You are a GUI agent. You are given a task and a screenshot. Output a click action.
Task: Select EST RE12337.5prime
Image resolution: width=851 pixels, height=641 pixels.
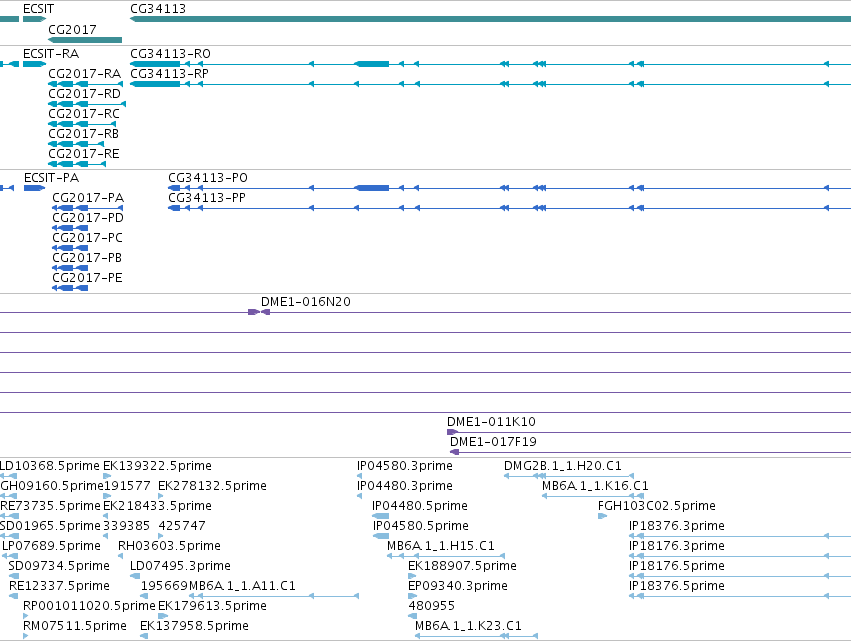59,586
